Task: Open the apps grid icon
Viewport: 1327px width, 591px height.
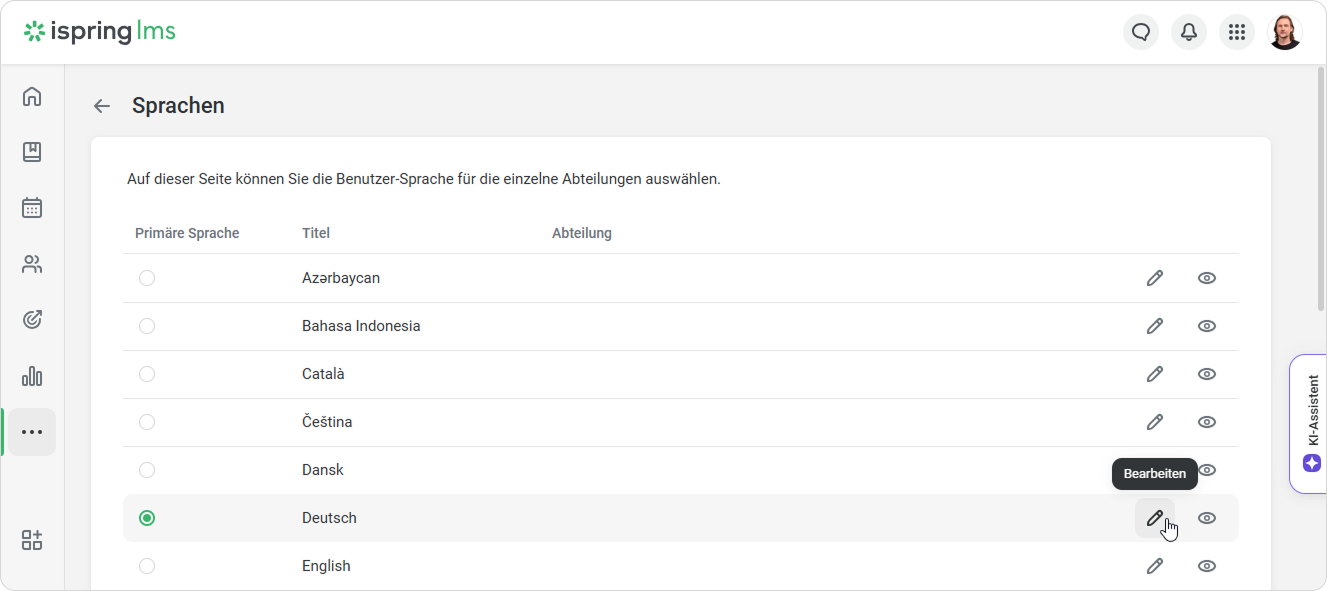Action: pos(1237,32)
